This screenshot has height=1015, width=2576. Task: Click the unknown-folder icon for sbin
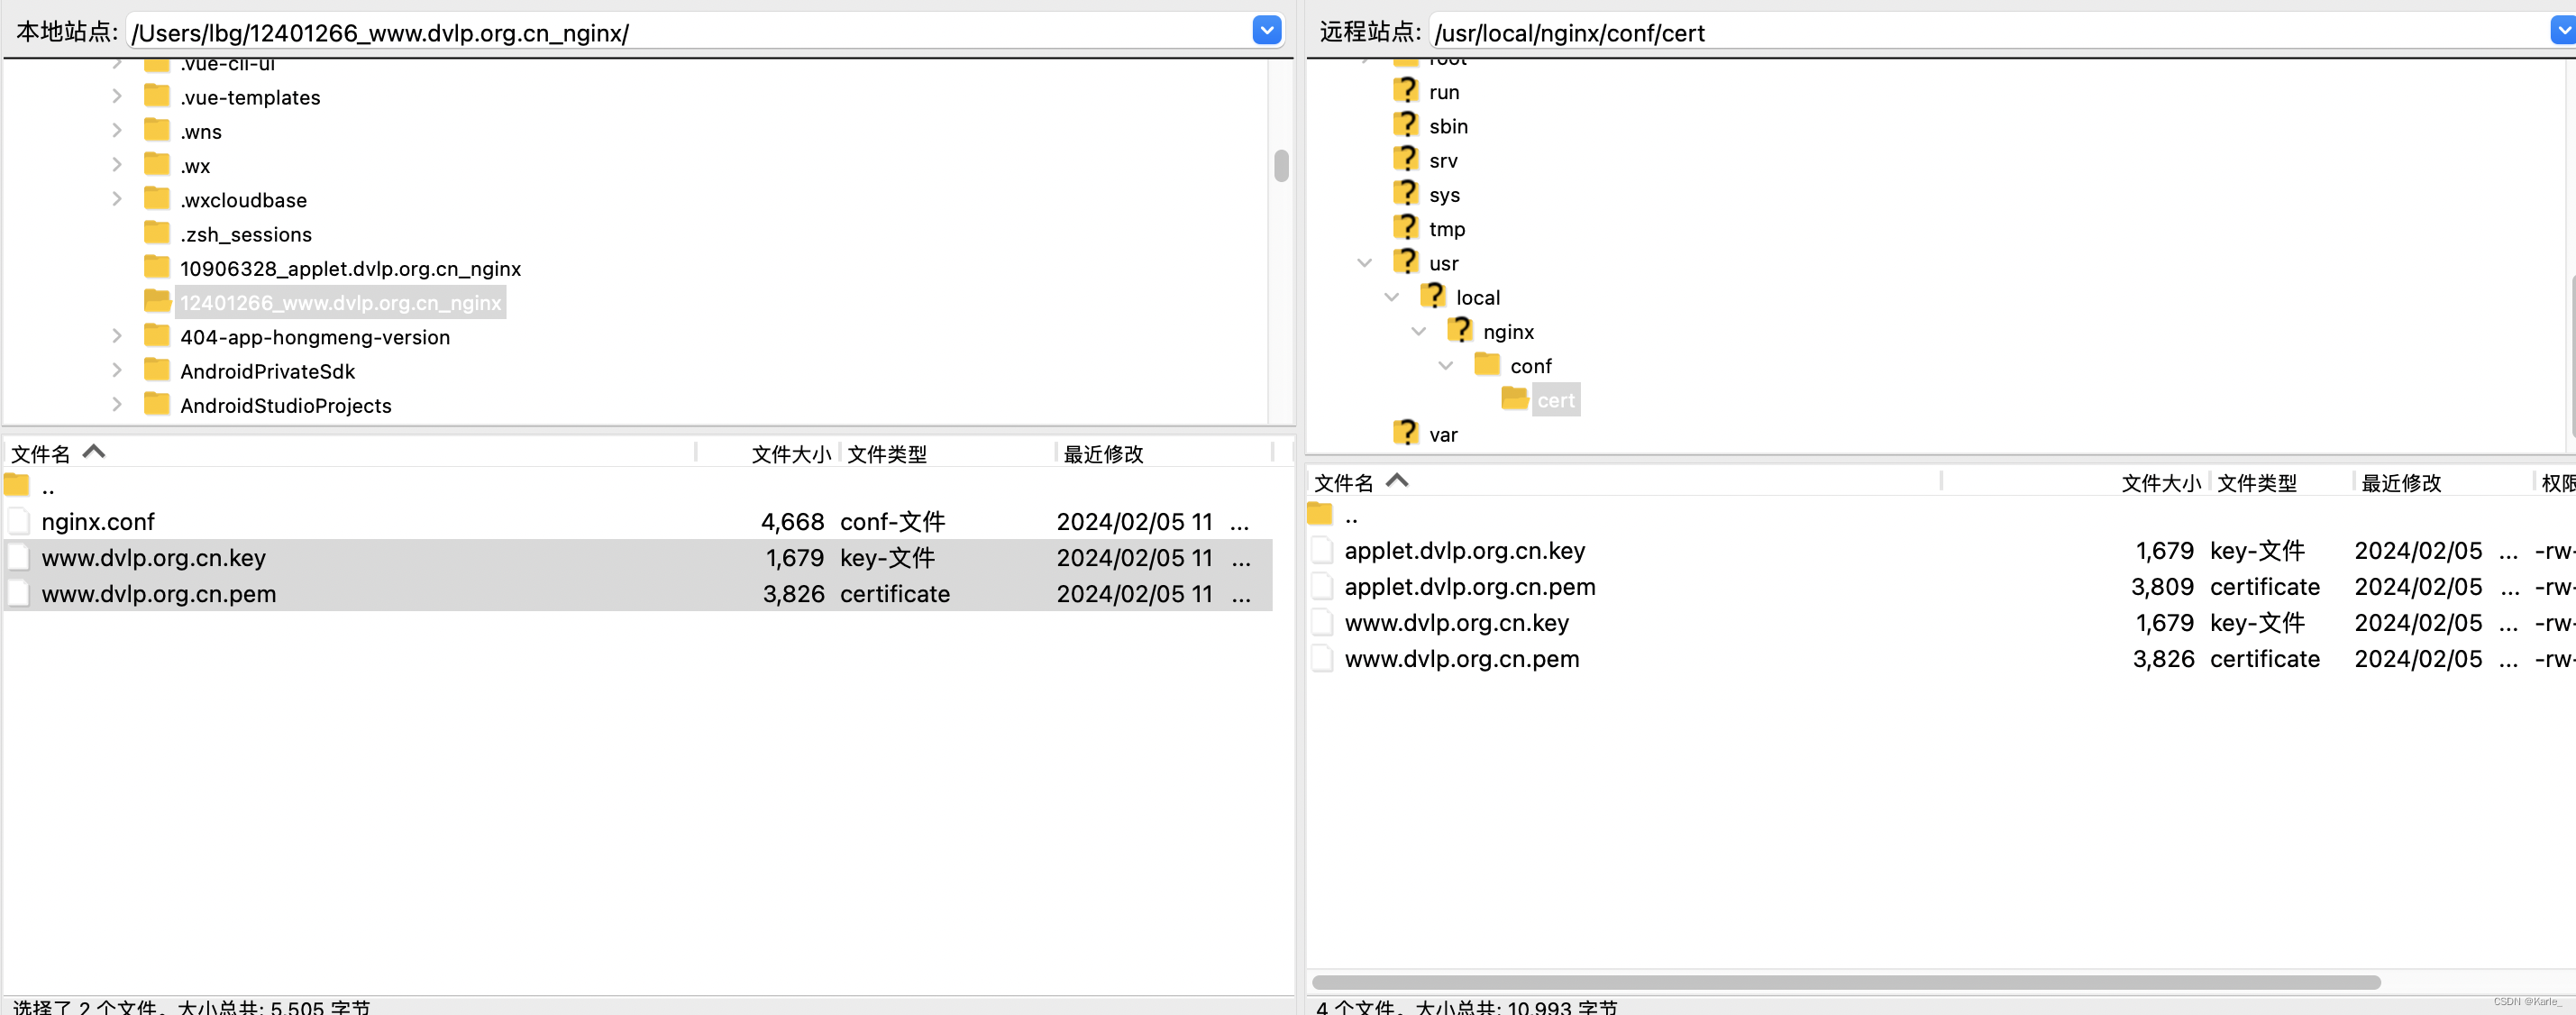click(1406, 125)
